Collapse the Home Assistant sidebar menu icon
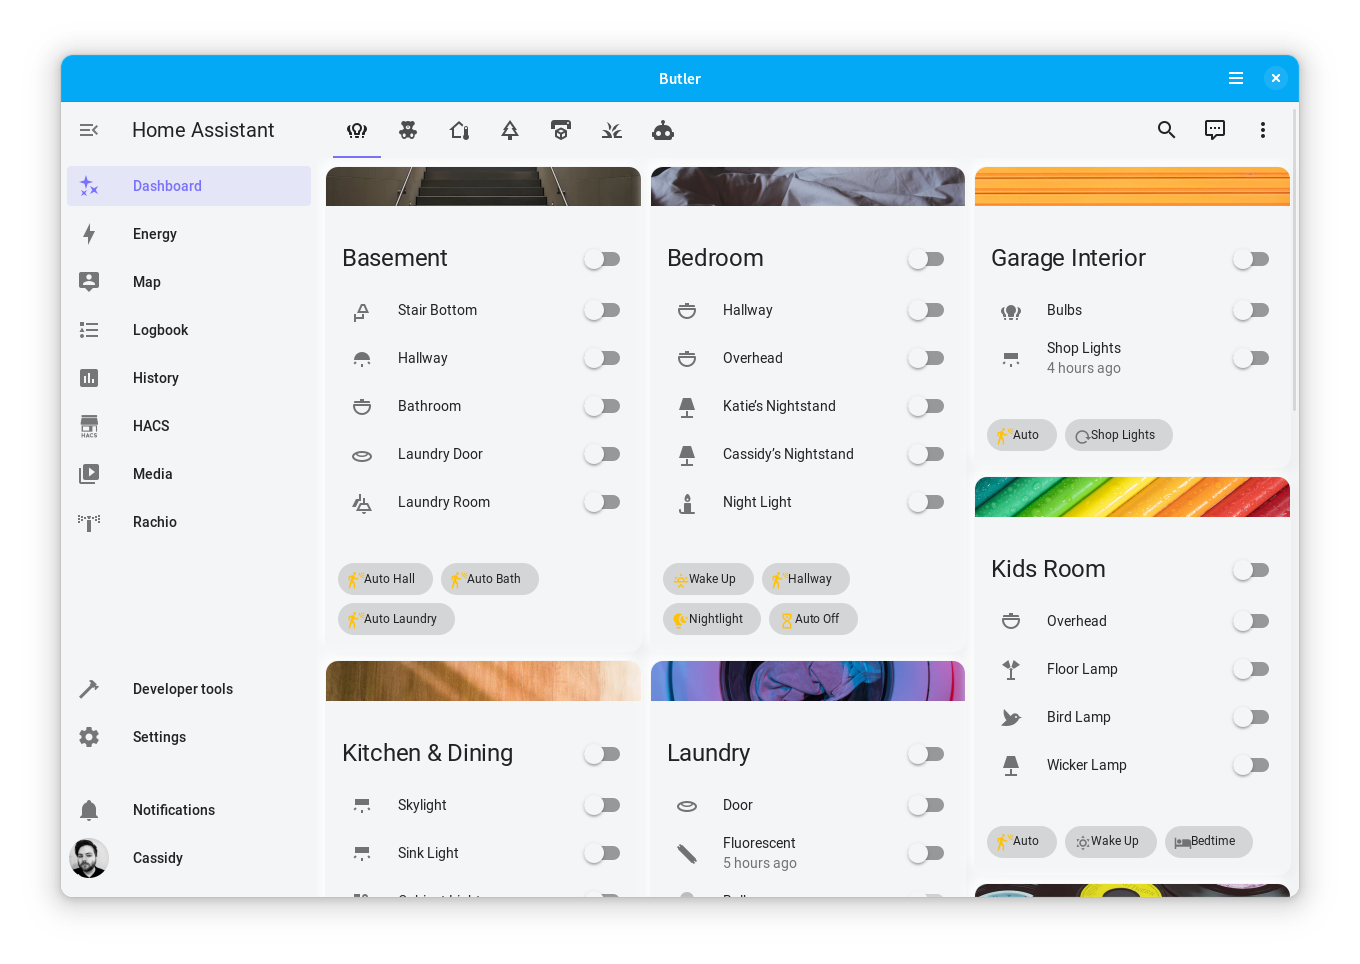 pyautogui.click(x=89, y=130)
